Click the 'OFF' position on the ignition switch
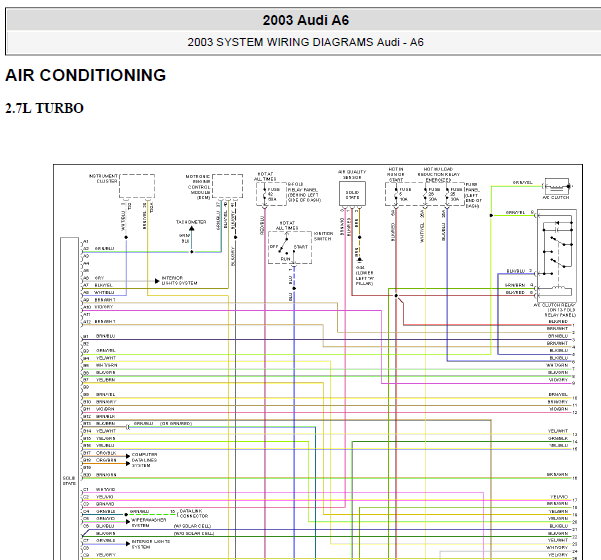Image resolution: width=601 pixels, height=560 pixels. point(274,247)
